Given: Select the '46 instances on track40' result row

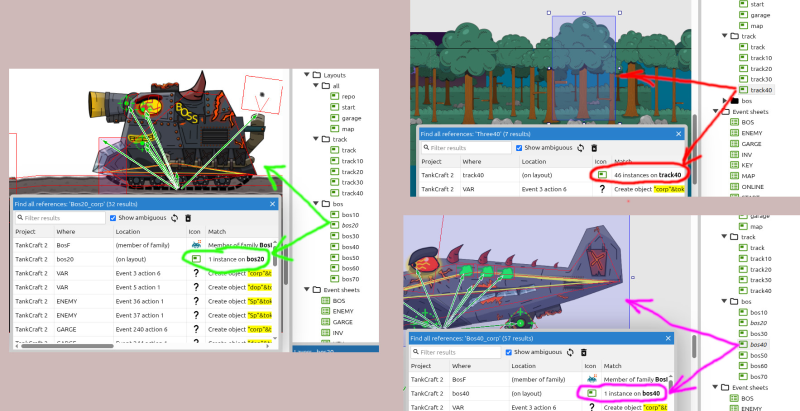Looking at the screenshot, I should pos(648,174).
